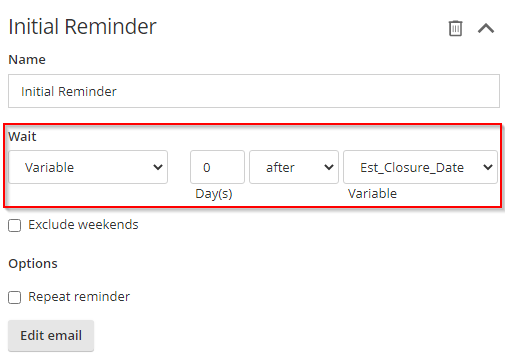505x361 pixels.
Task: Click the Name field label
Action: [x=27, y=60]
